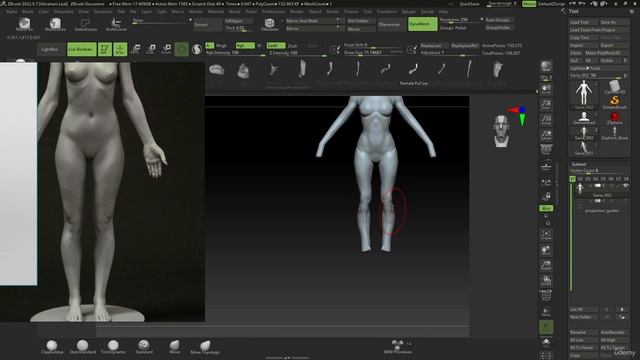
Task: Select the DamStandard brush
Action: [82, 347]
